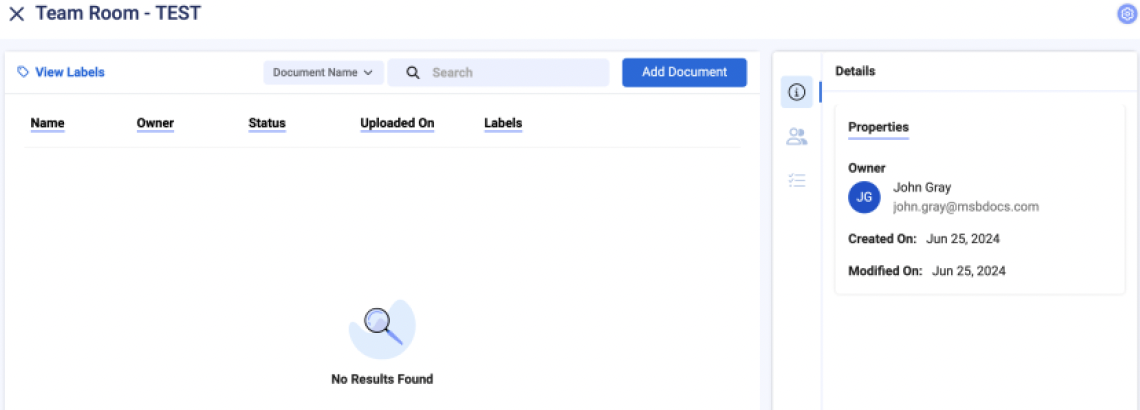Click the search magnifier icon
Image resolution: width=1140 pixels, height=410 pixels.
[412, 73]
